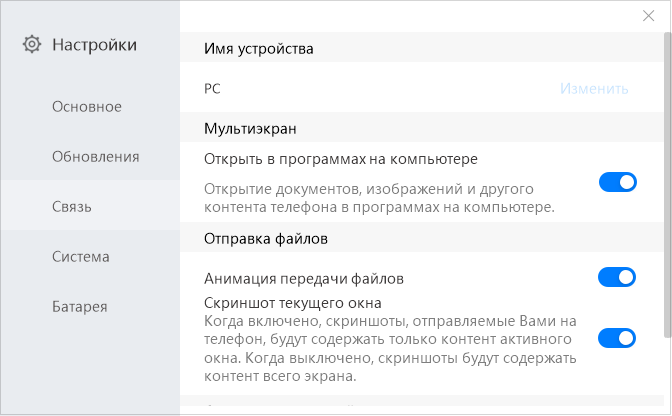Click the Анимация передачи файлов label
Viewport: 672px width, 416px height.
tap(304, 278)
